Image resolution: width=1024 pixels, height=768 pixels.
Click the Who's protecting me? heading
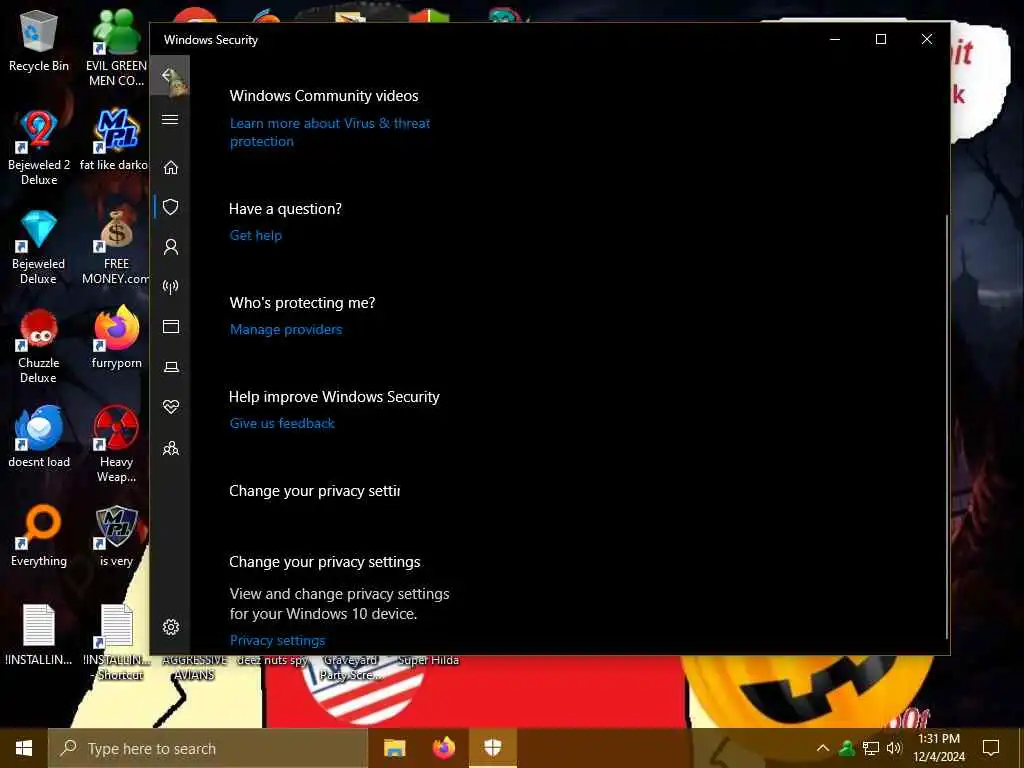click(302, 303)
